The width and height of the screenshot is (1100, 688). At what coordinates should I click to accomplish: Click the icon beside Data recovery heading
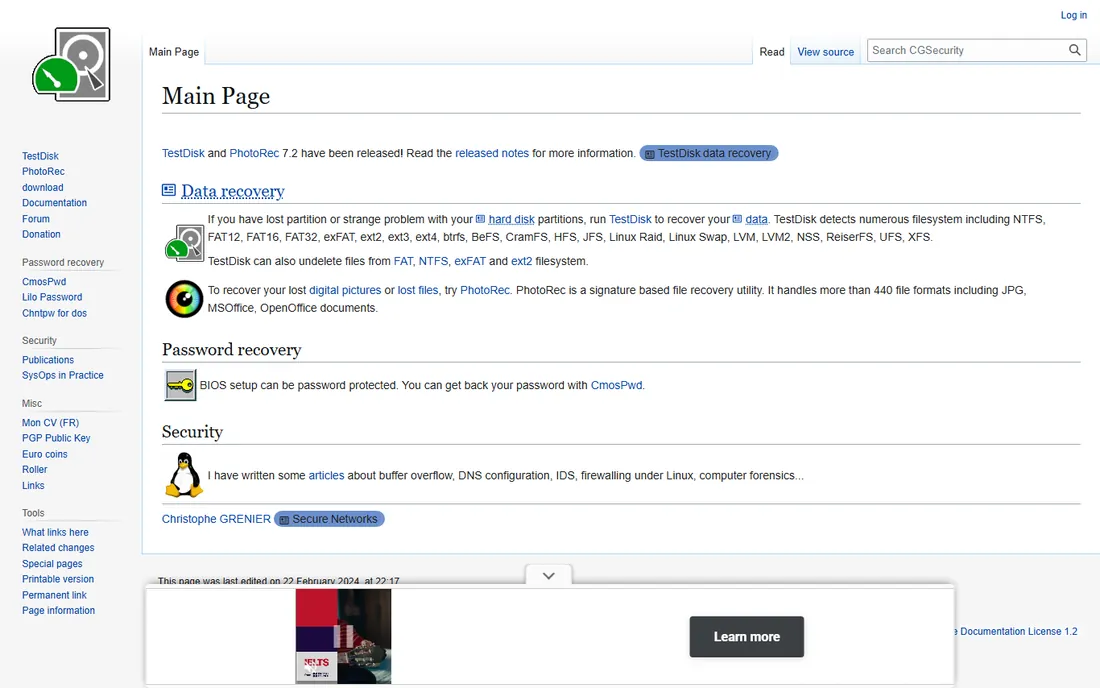[x=169, y=190]
